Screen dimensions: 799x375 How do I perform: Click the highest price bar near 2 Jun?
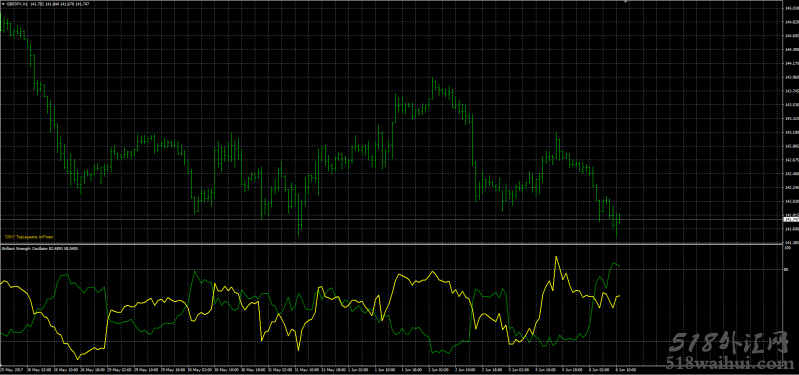pyautogui.click(x=433, y=88)
